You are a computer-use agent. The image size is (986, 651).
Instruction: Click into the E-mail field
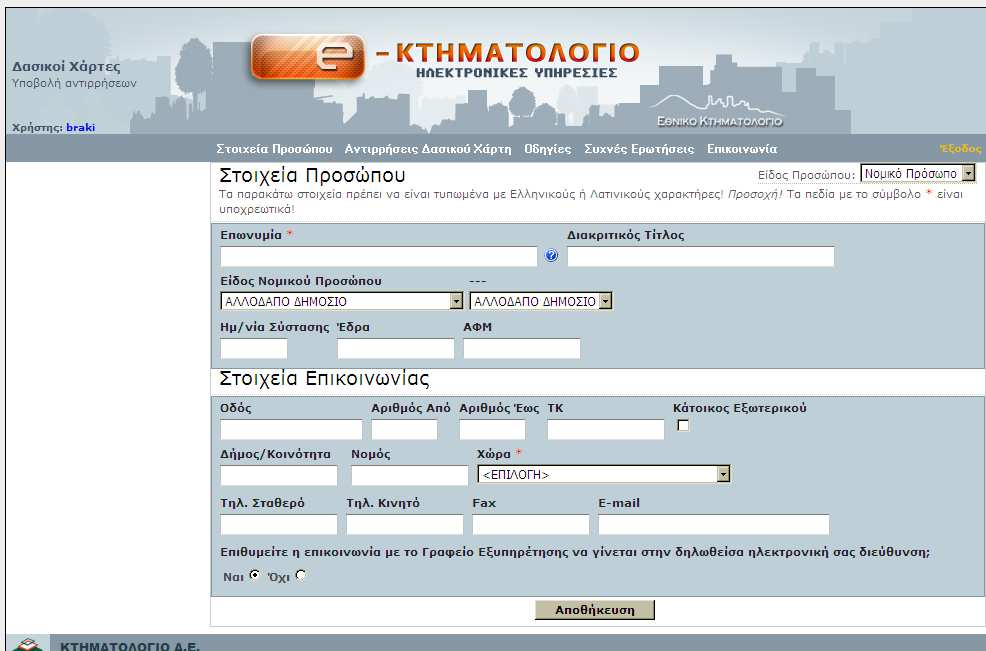click(x=714, y=525)
